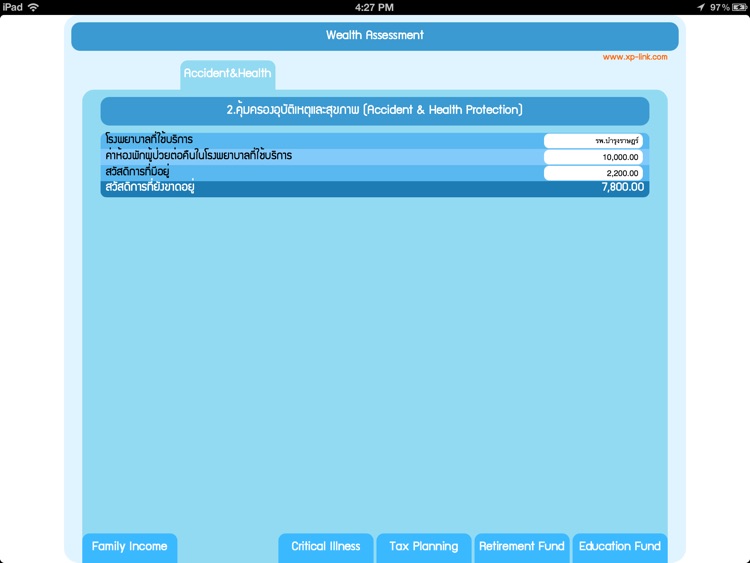The width and height of the screenshot is (750, 563).
Task: Click the โรงพยาบาลที่ใช้บริการ row label
Action: point(149,139)
